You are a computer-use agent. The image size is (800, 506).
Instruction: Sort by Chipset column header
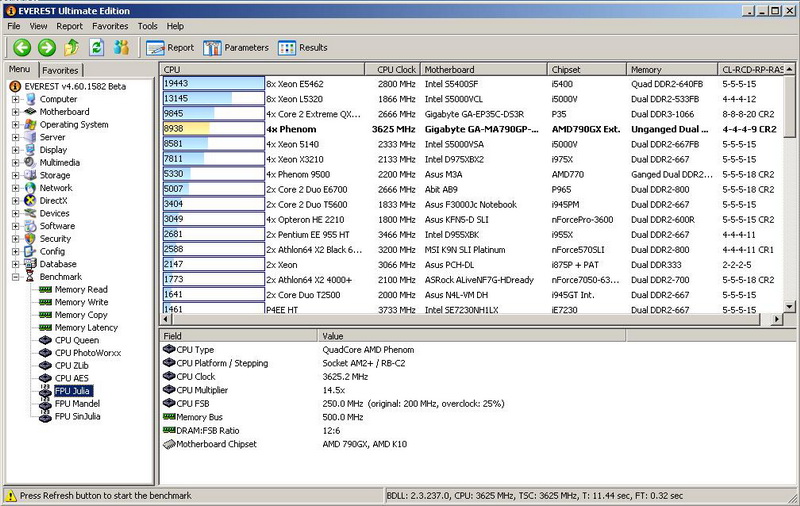pyautogui.click(x=587, y=69)
